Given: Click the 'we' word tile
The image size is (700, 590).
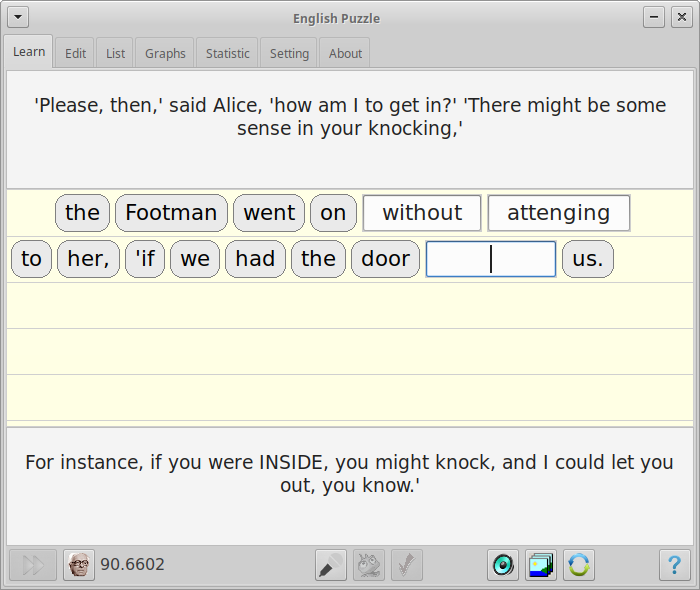Looking at the screenshot, I should [x=195, y=259].
